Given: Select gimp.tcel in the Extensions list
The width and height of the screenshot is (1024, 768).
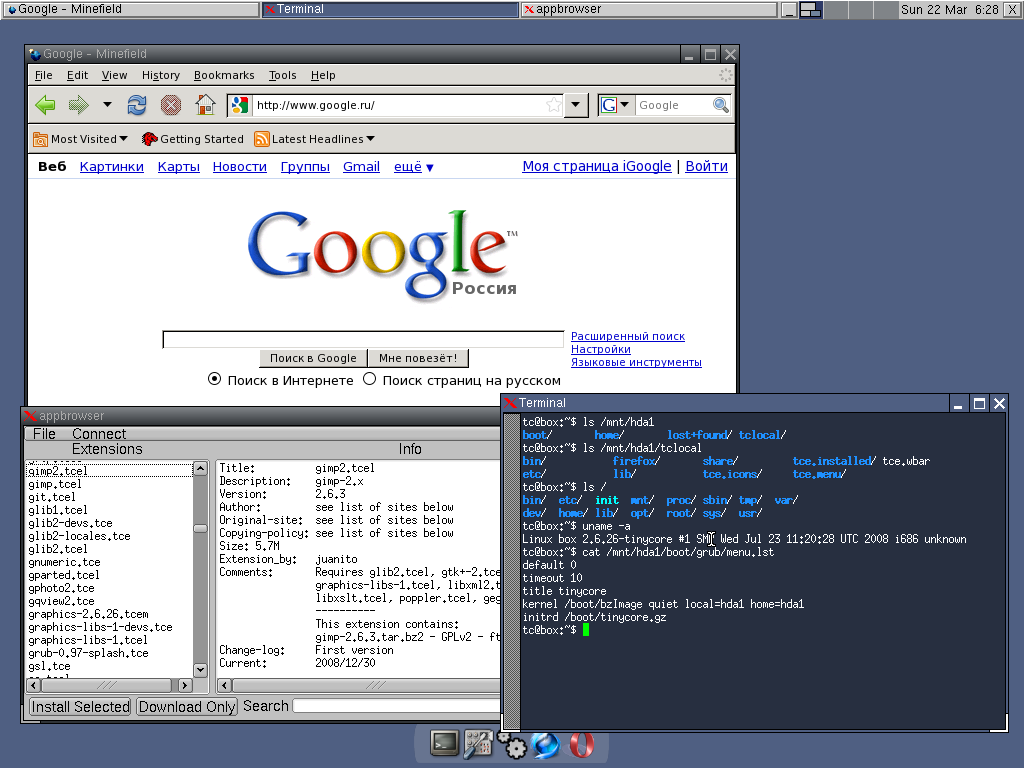Looking at the screenshot, I should coord(55,484).
